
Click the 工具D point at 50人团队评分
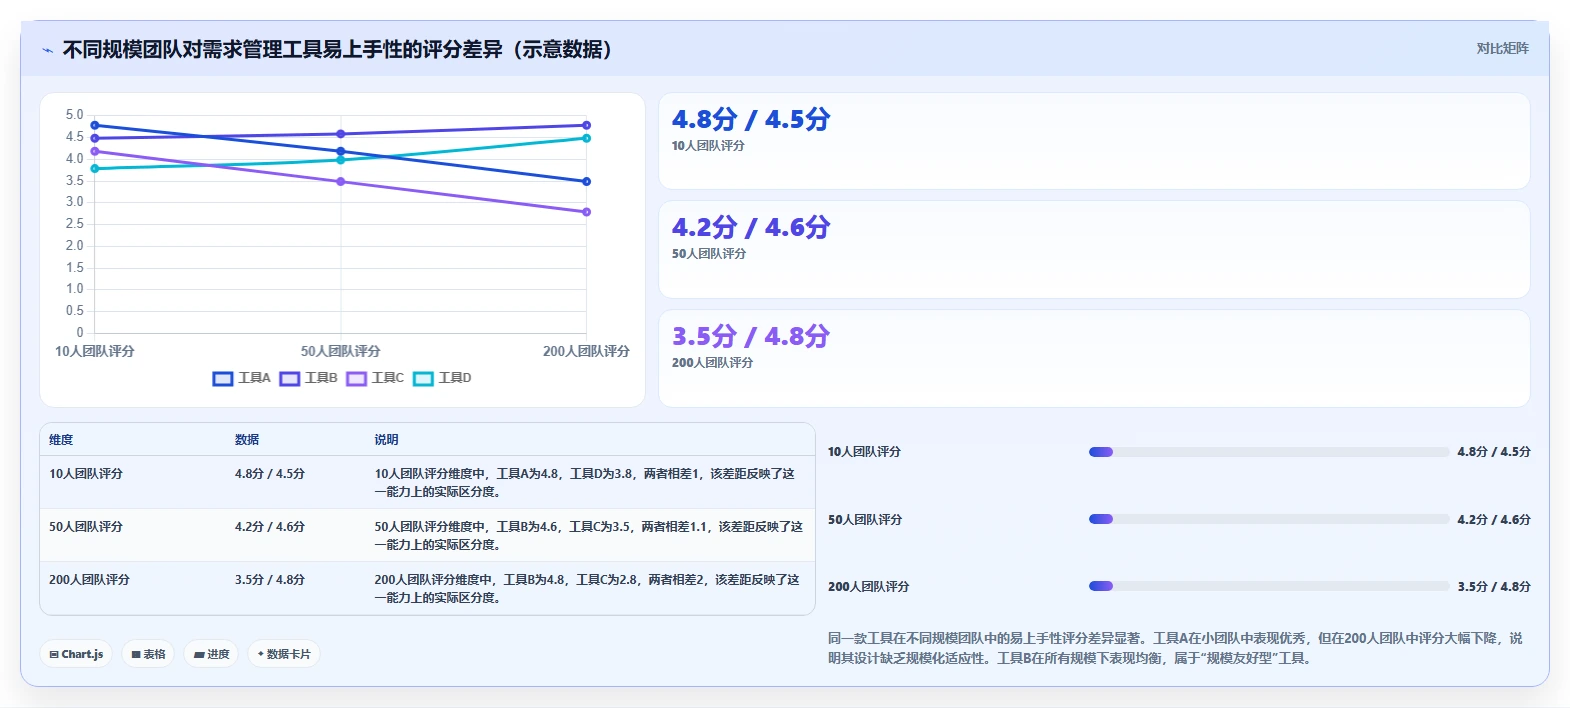click(341, 160)
